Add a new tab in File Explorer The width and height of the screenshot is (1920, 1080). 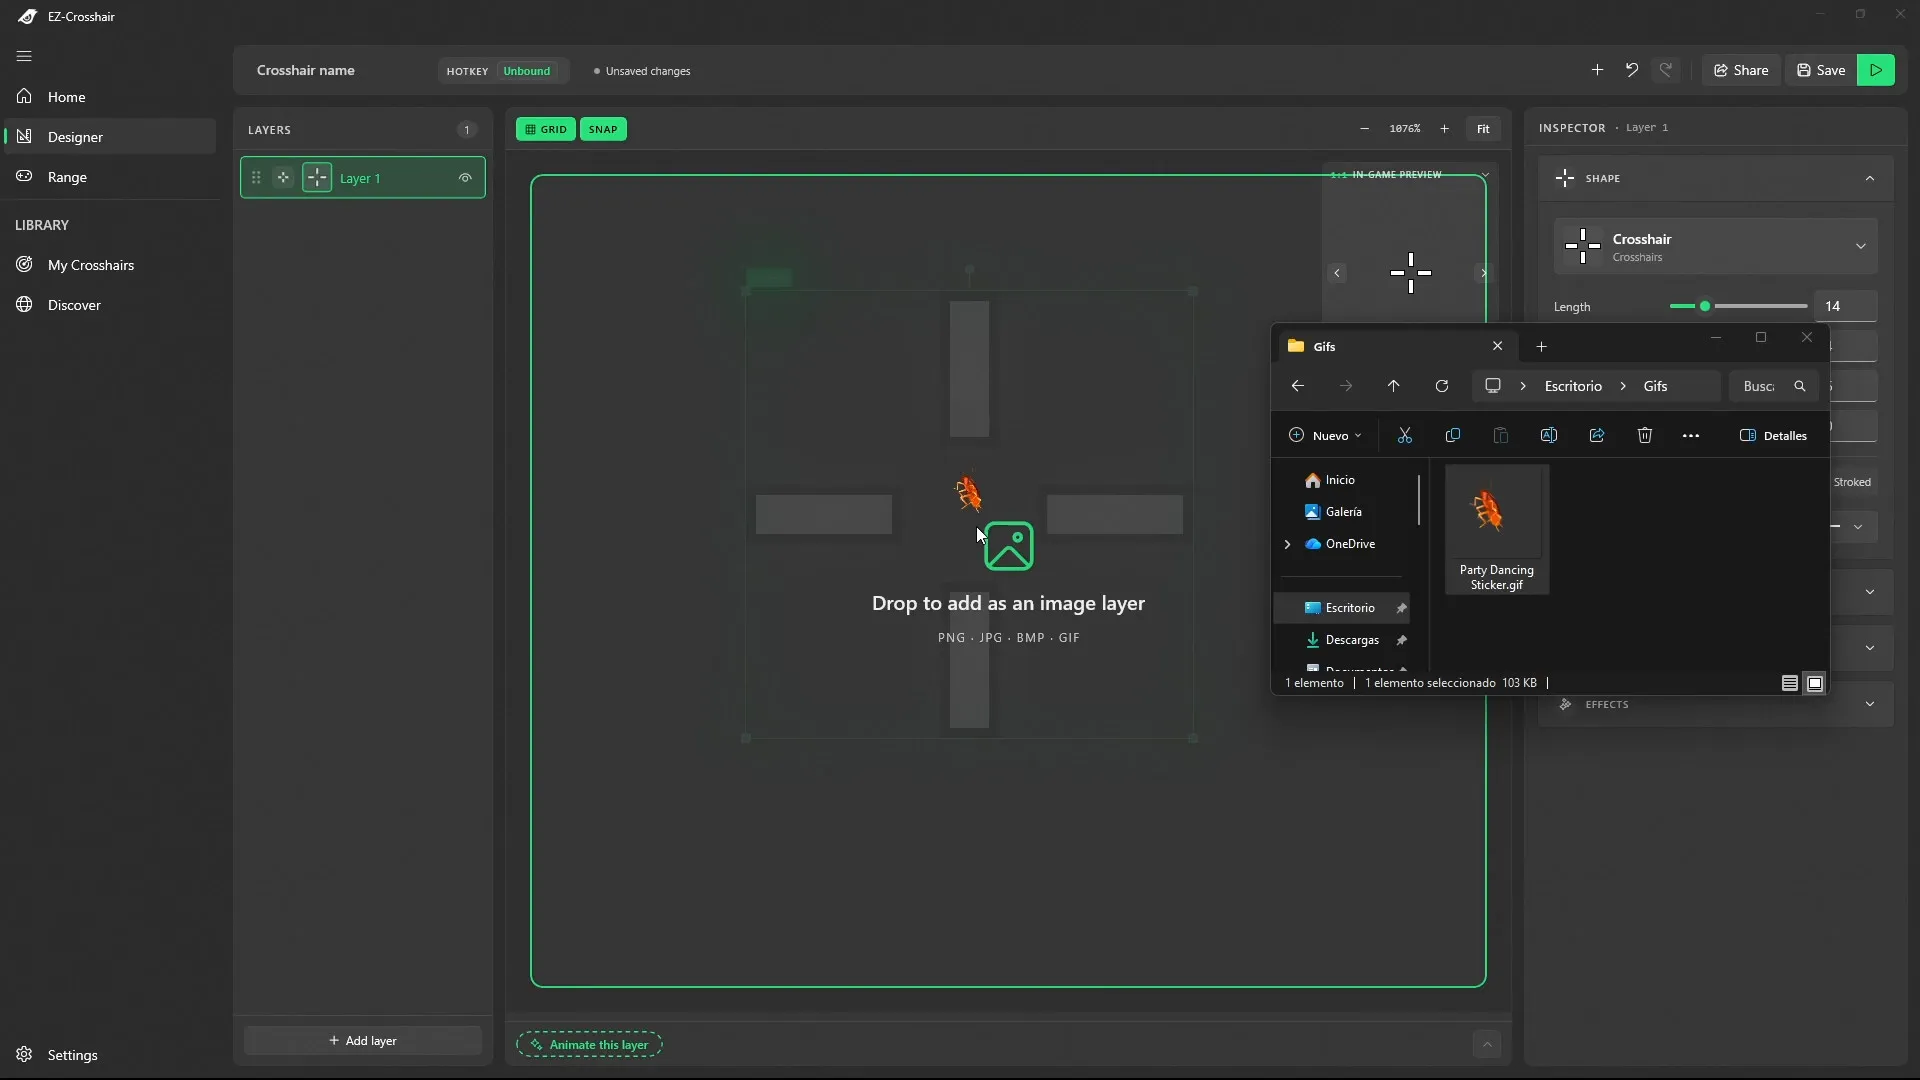1541,346
